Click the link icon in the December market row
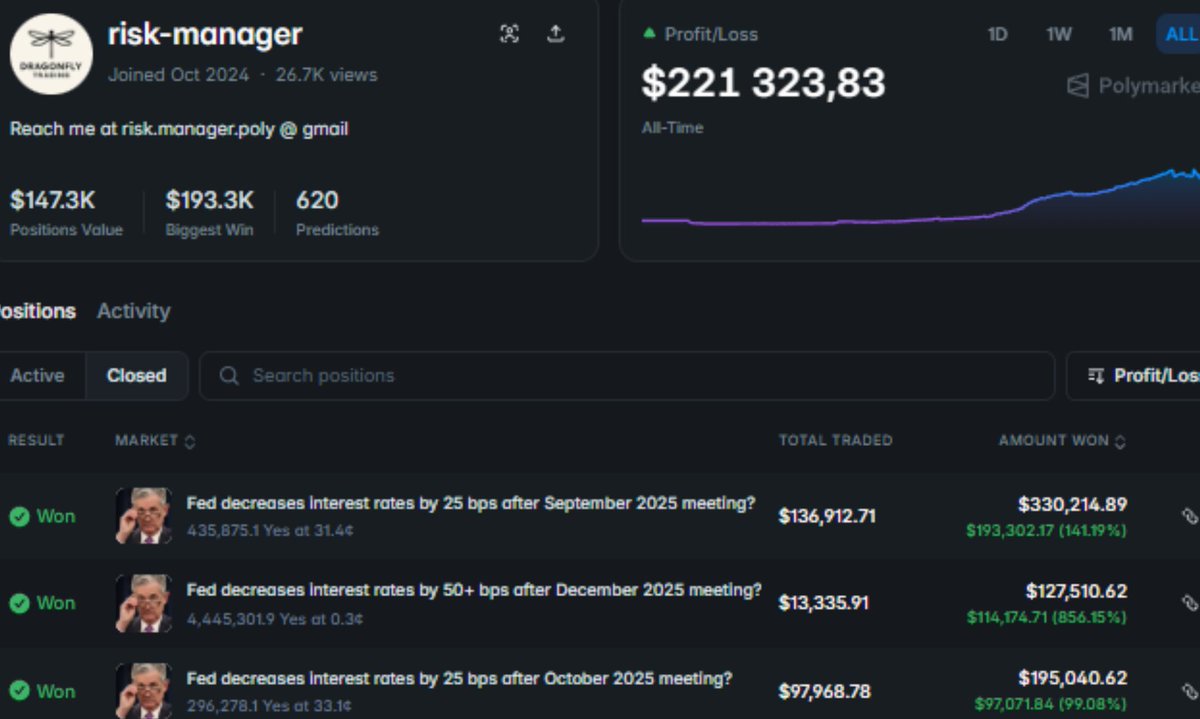The image size is (1200, 719). click(x=1189, y=603)
